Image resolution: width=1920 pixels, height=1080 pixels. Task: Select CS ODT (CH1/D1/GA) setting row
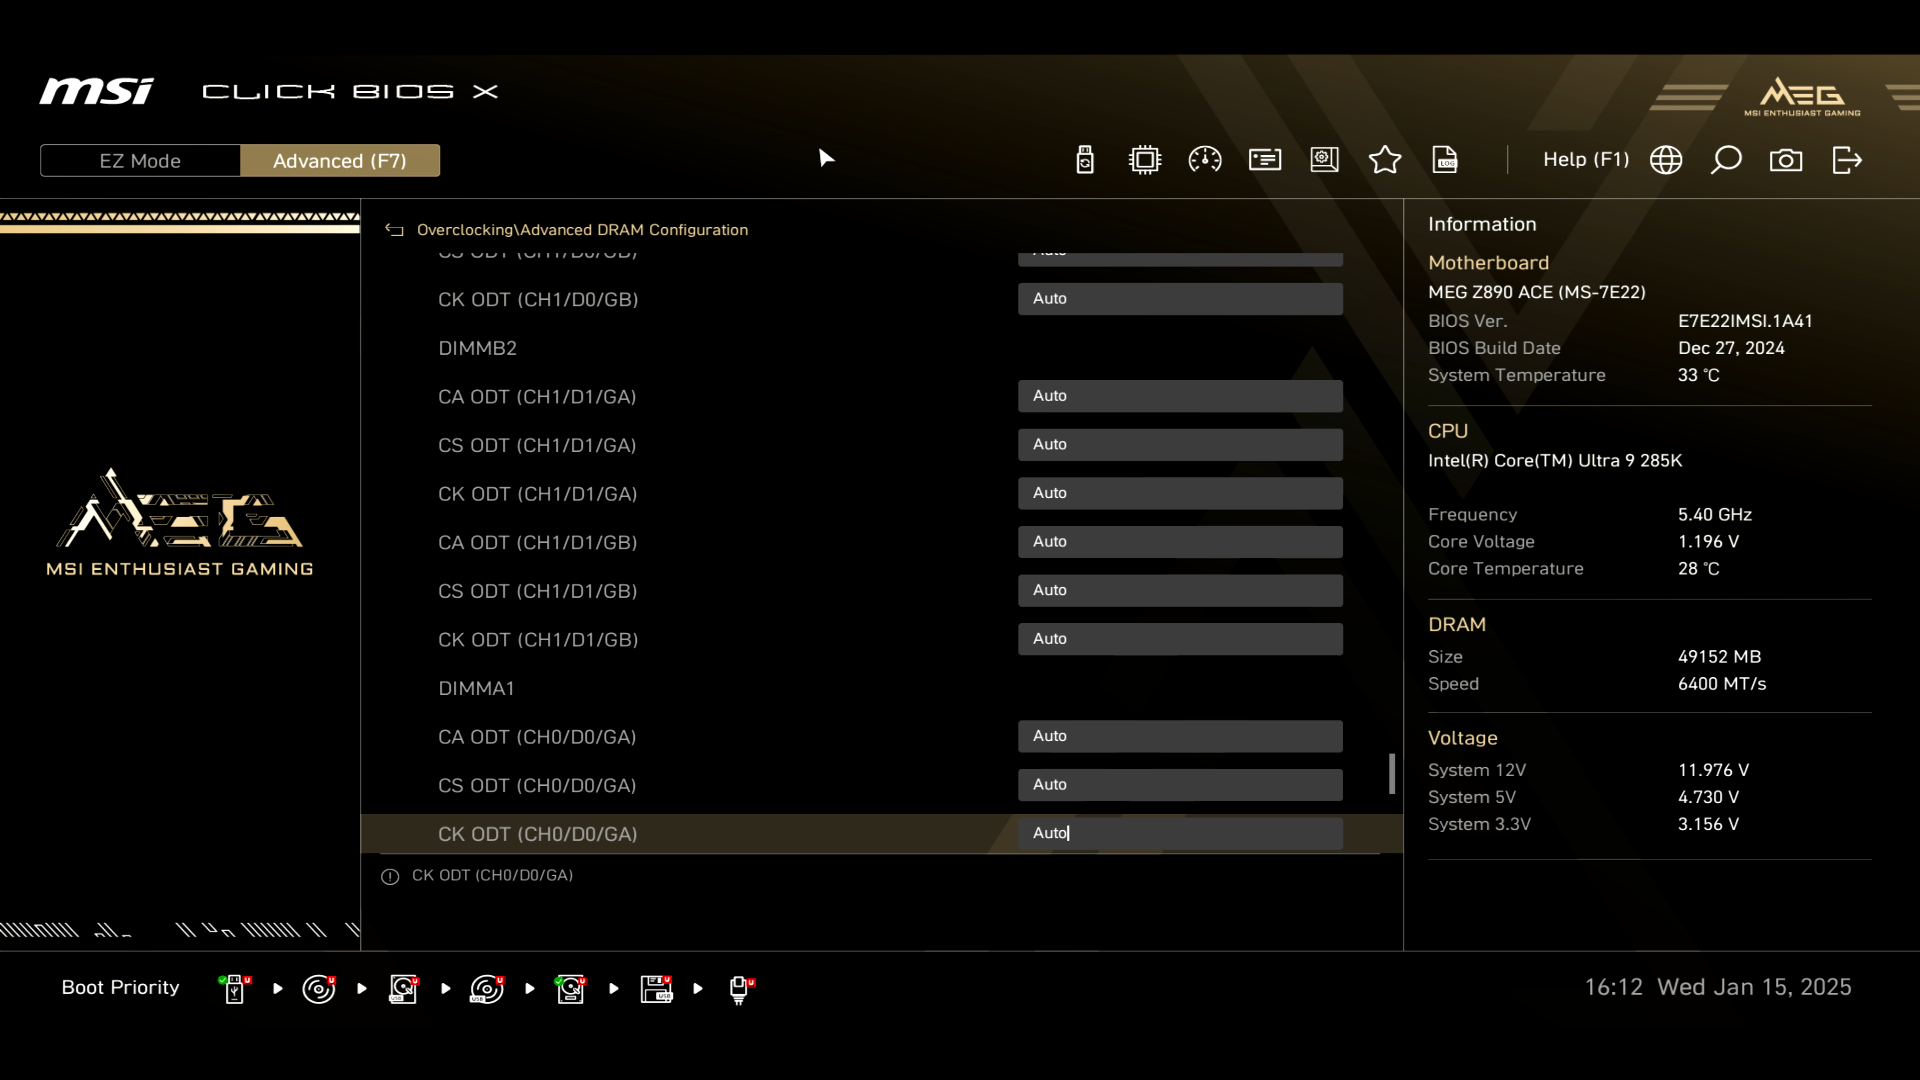point(537,445)
